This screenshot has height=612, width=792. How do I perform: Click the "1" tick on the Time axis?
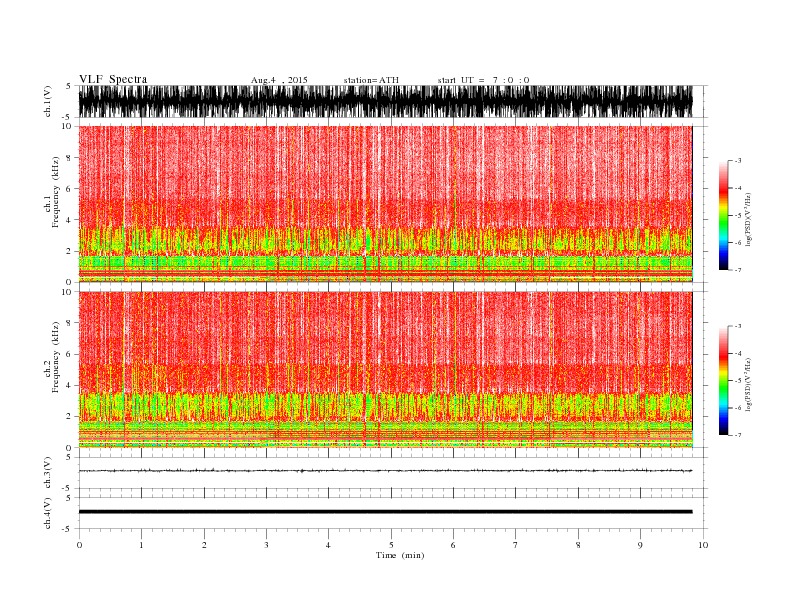tap(141, 545)
